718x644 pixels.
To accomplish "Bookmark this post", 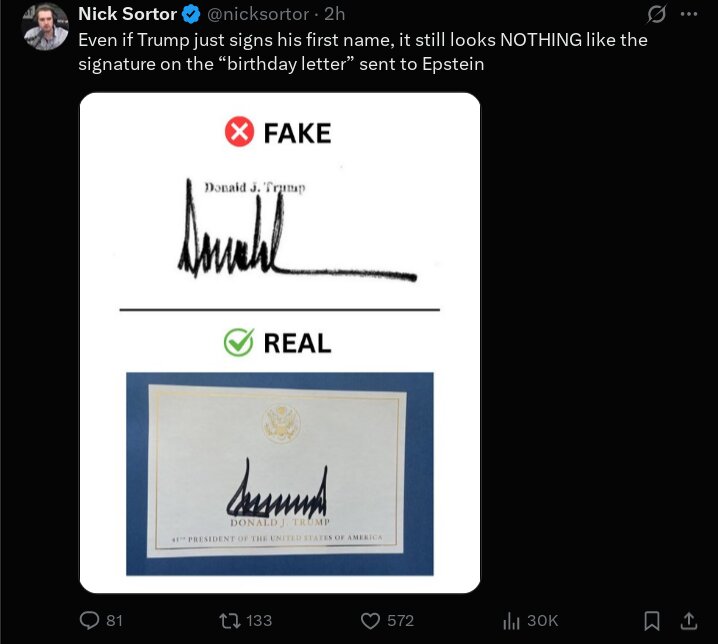I will pyautogui.click(x=651, y=620).
